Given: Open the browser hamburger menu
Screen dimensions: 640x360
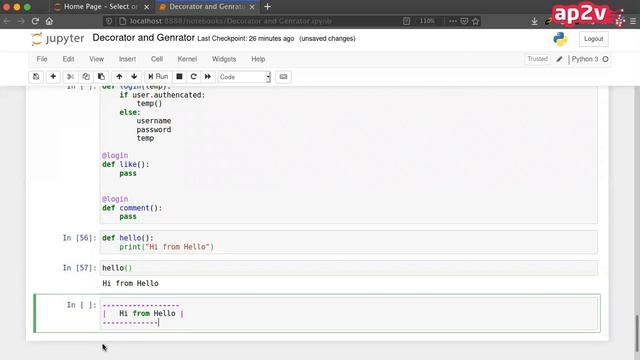Looking at the screenshot, I should click(x=633, y=21).
